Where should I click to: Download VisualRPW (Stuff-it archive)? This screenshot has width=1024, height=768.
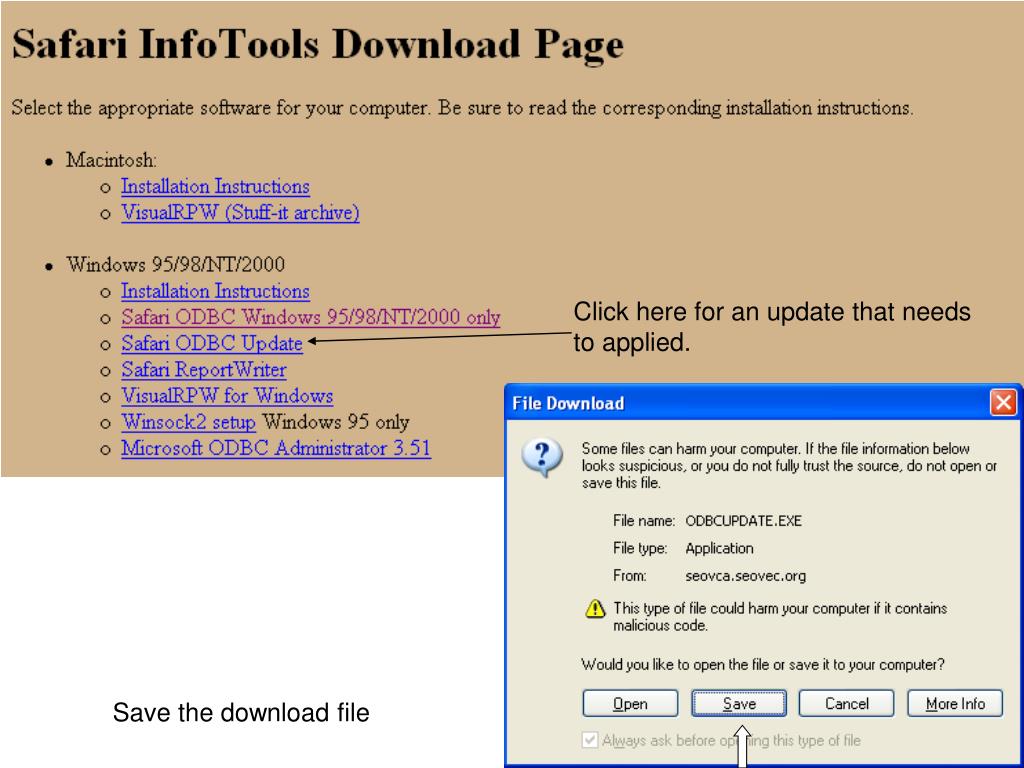240,213
